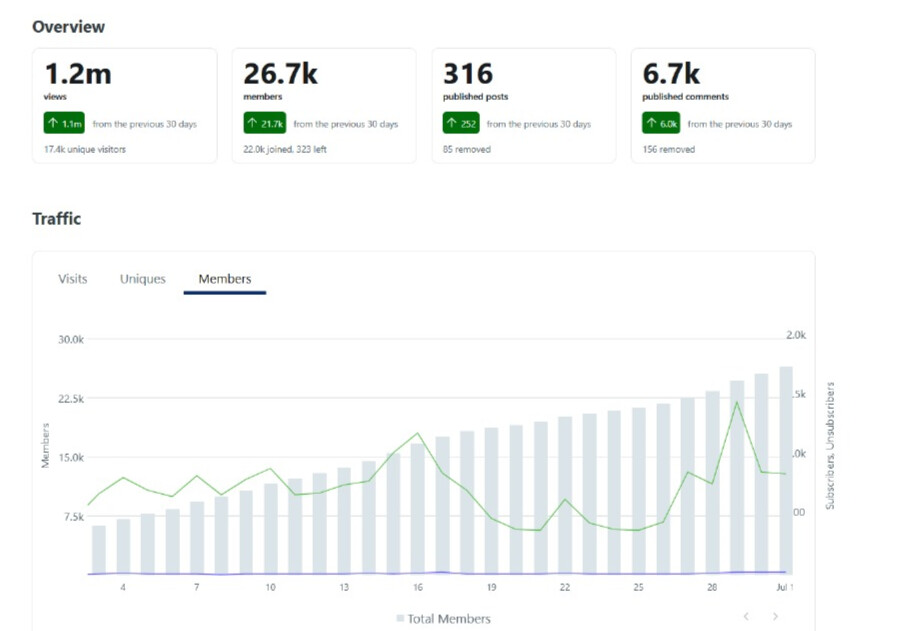Viewport: 921px width, 631px height.
Task: Click the previous chart page arrow
Action: pos(746,616)
